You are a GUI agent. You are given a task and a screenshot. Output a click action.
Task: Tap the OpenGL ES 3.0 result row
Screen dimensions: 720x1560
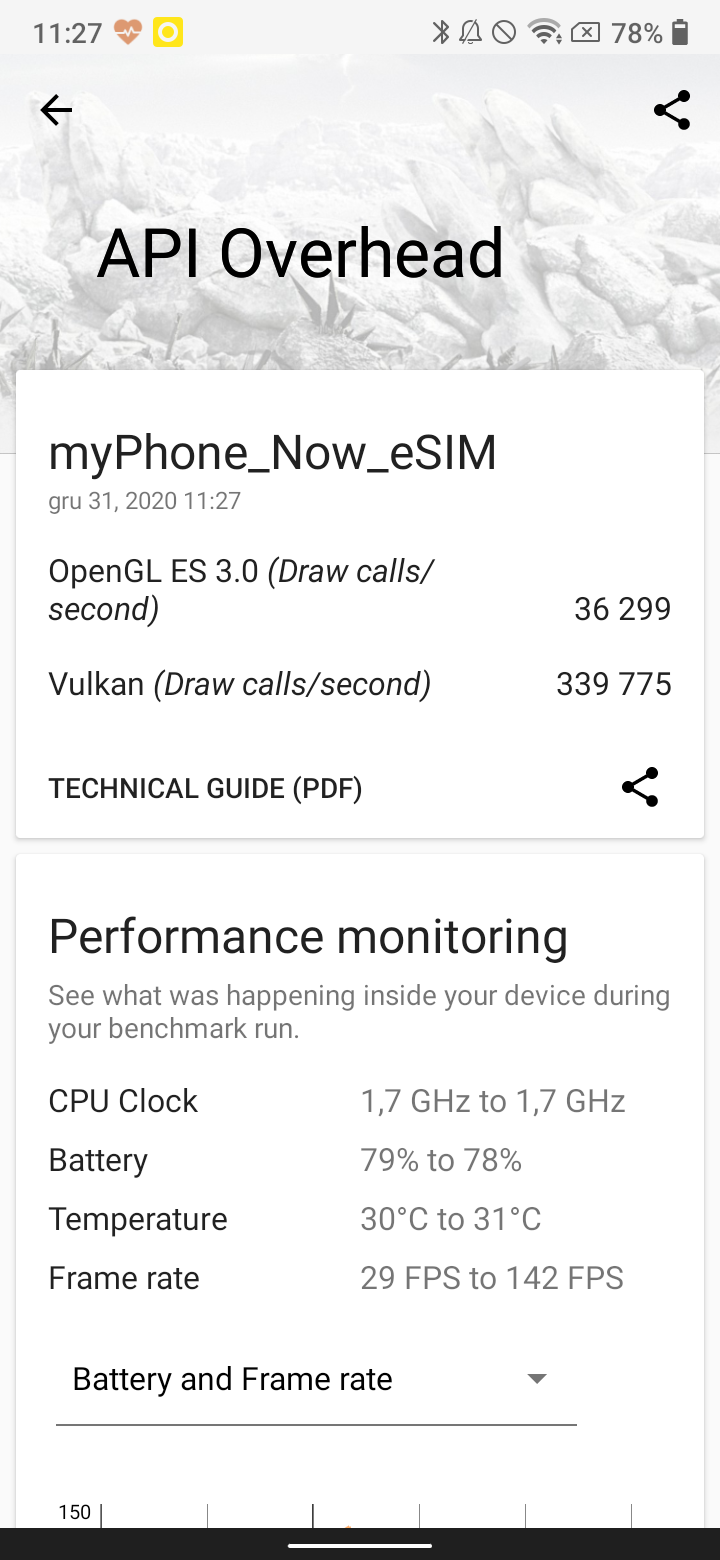(360, 590)
